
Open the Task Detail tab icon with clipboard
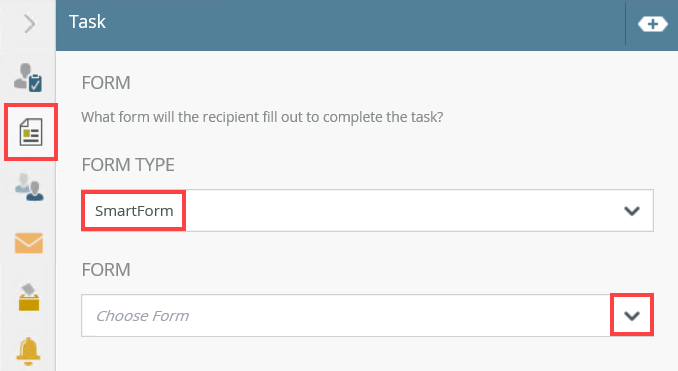28,77
